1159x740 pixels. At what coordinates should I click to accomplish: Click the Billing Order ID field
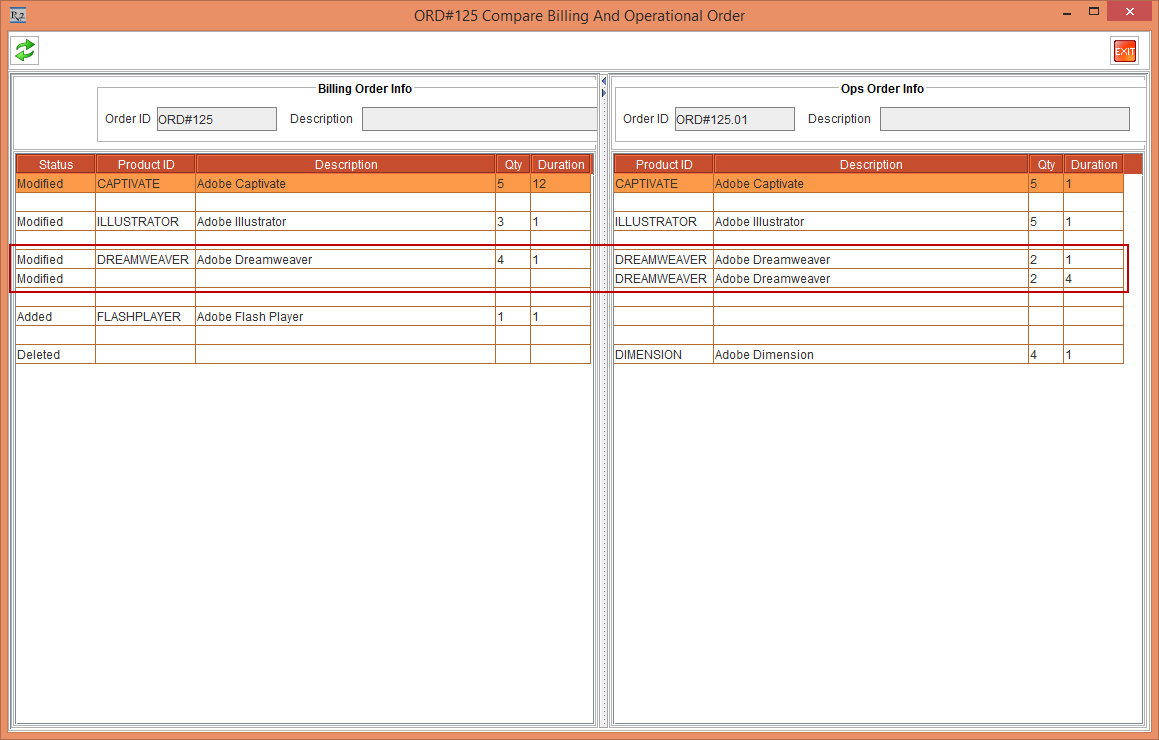(x=216, y=119)
